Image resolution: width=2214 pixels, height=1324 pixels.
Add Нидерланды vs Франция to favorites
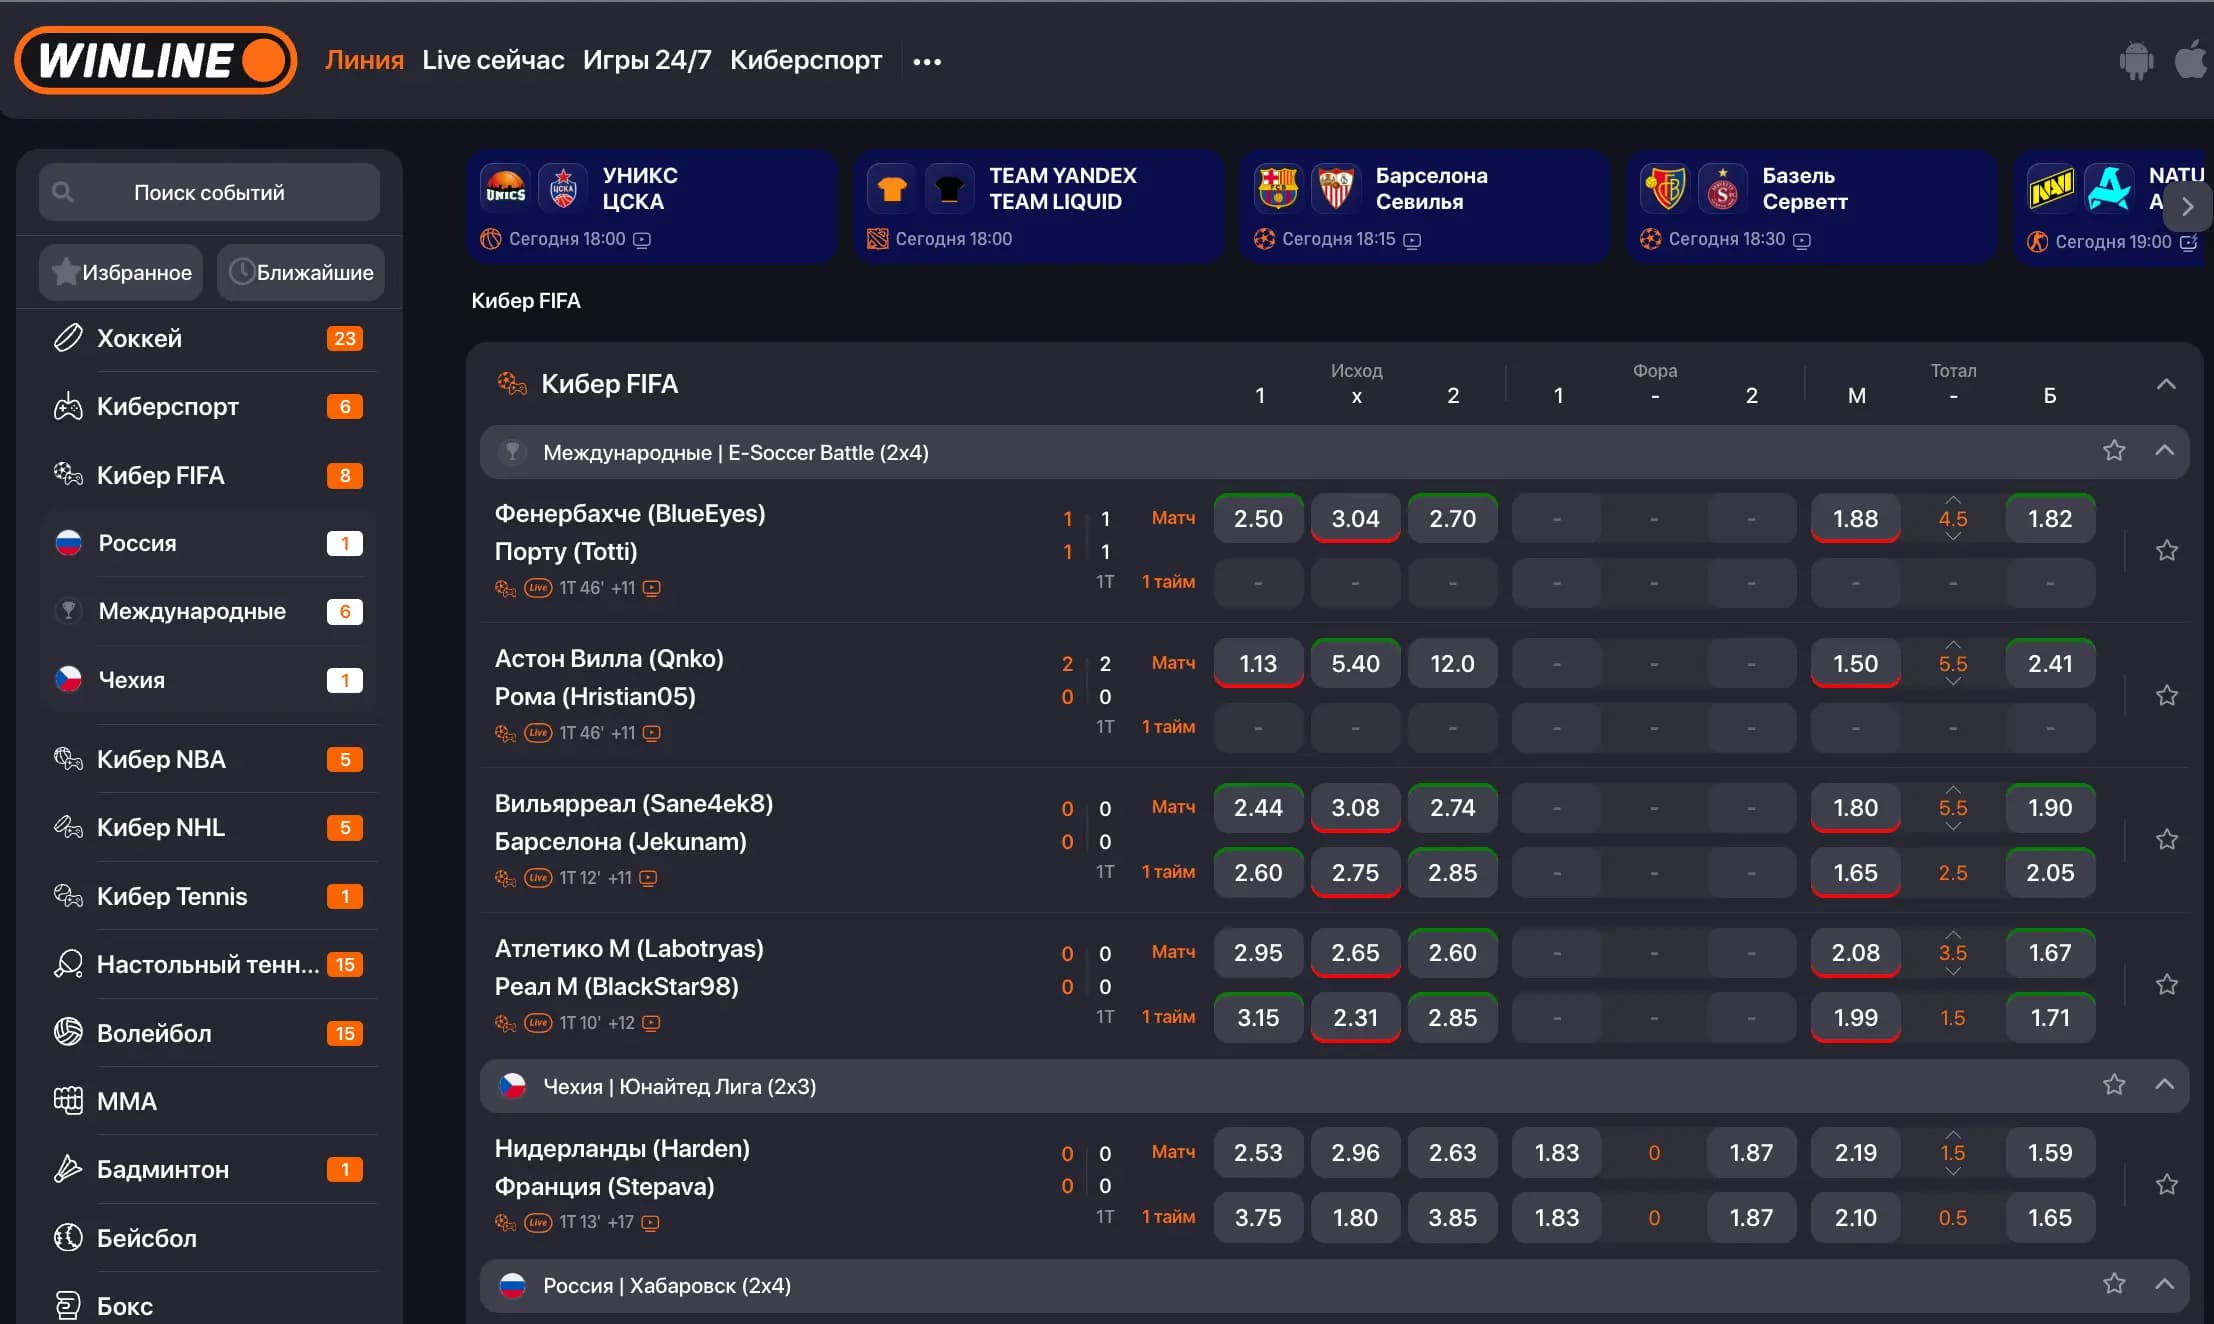pos(2167,1185)
